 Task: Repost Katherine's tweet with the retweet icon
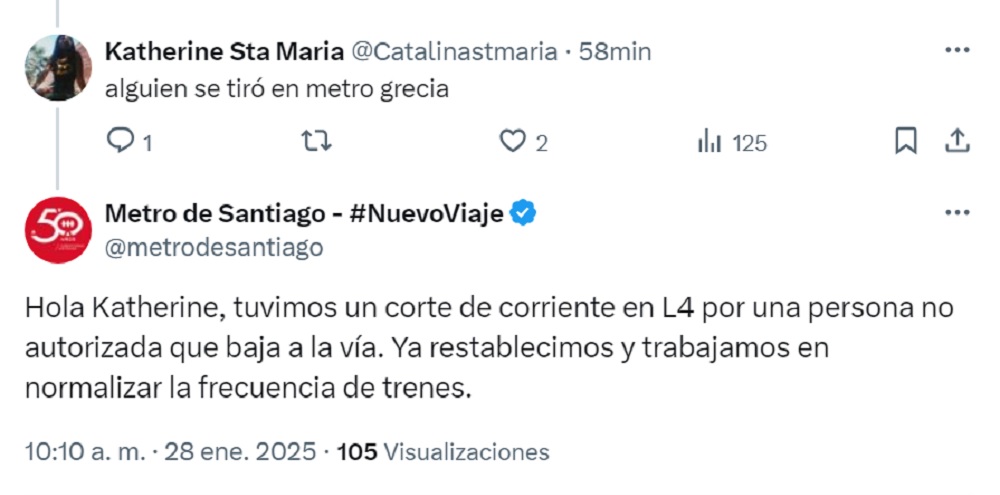pyautogui.click(x=316, y=142)
